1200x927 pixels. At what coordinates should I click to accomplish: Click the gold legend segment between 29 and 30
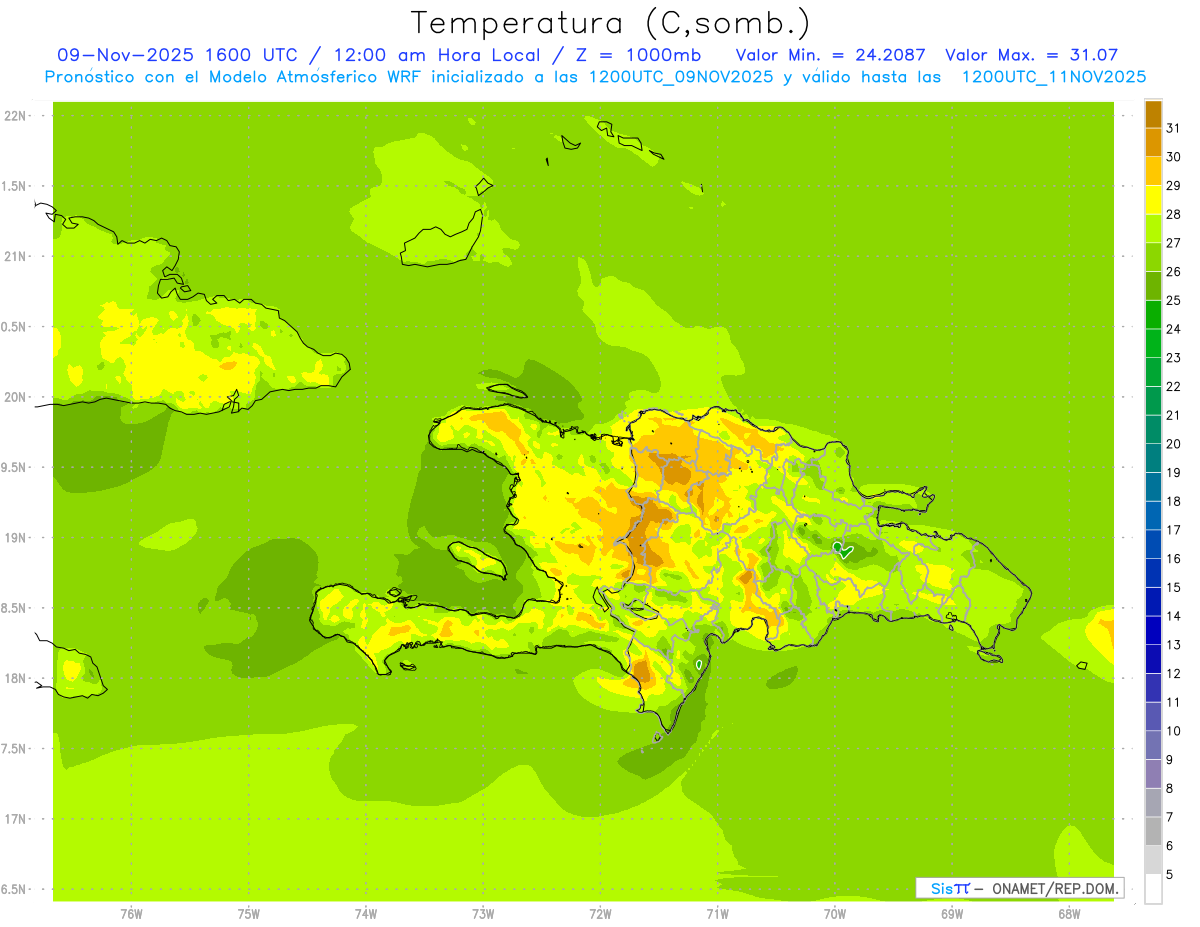pyautogui.click(x=1153, y=171)
